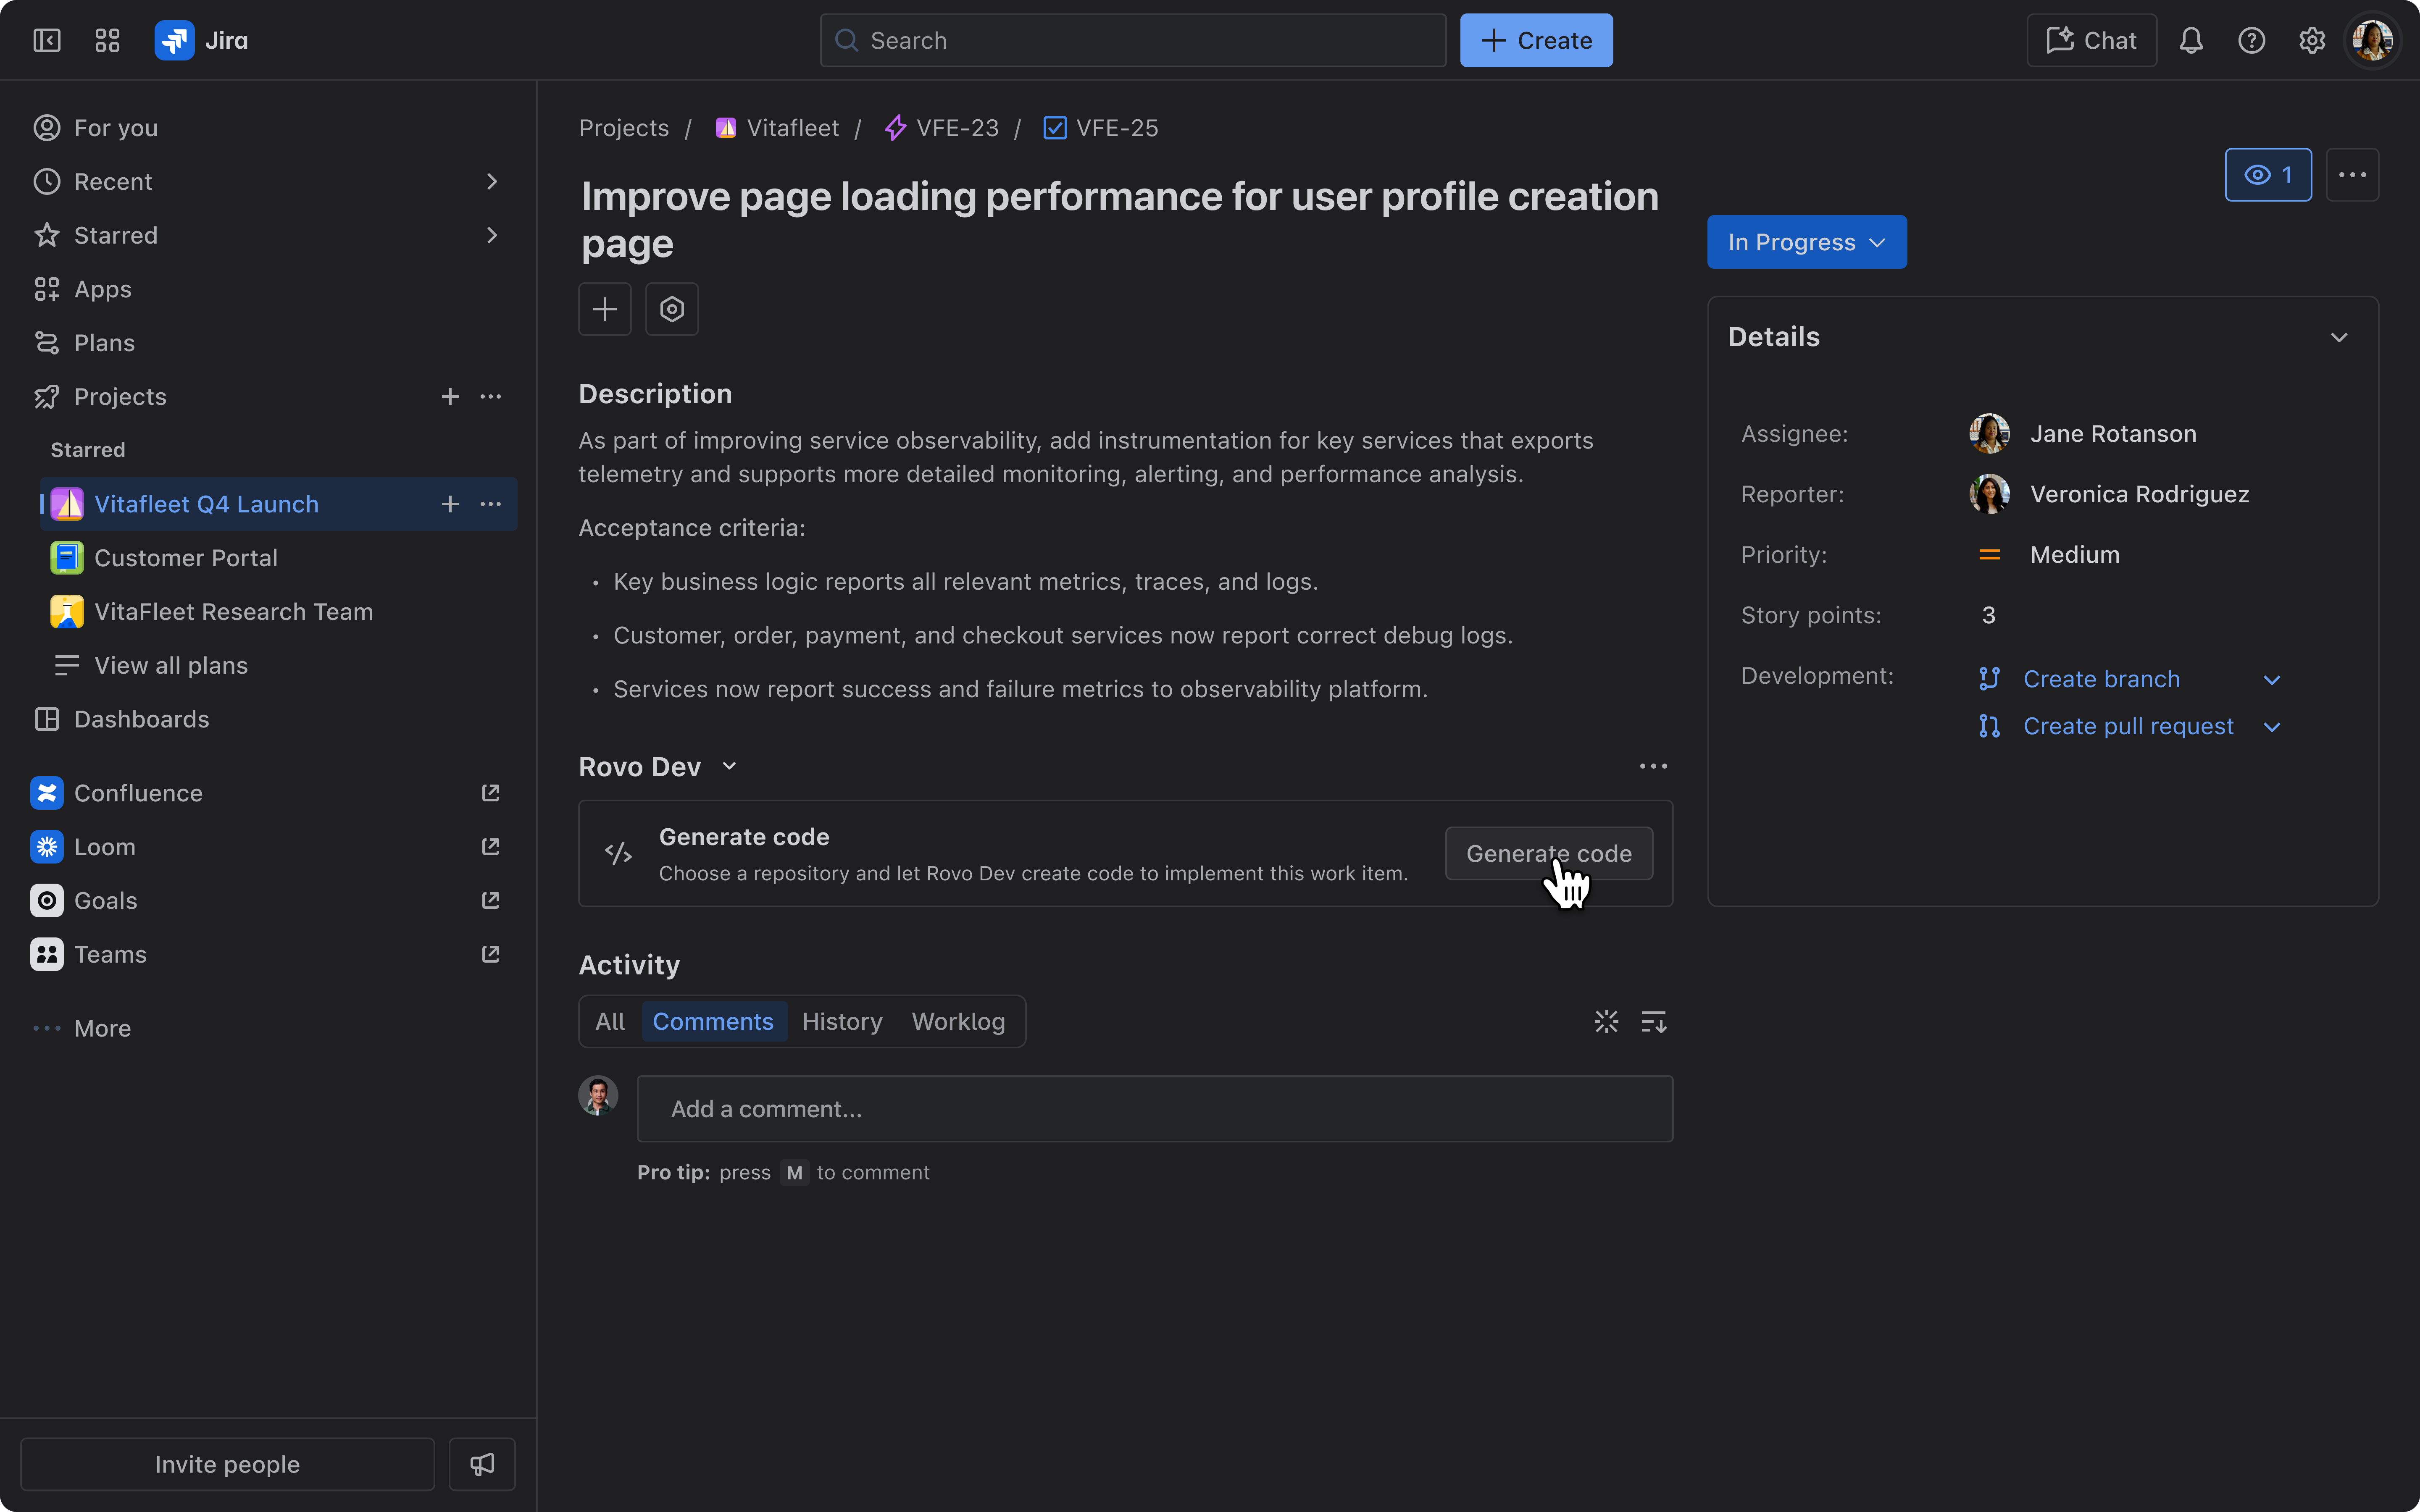Viewport: 2420px width, 1512px height.
Task: Open the help icon
Action: click(x=2252, y=40)
